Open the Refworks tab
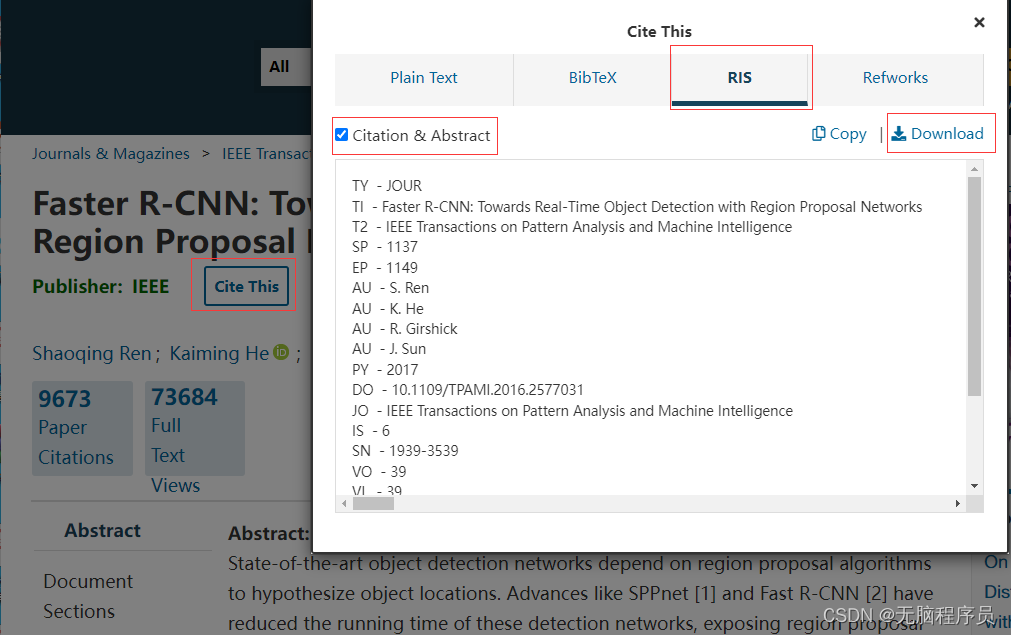The image size is (1011, 635). (x=896, y=78)
